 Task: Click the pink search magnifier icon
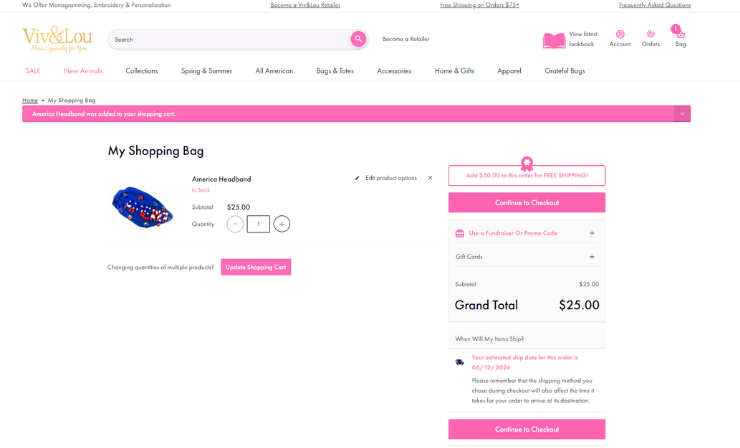coord(358,39)
